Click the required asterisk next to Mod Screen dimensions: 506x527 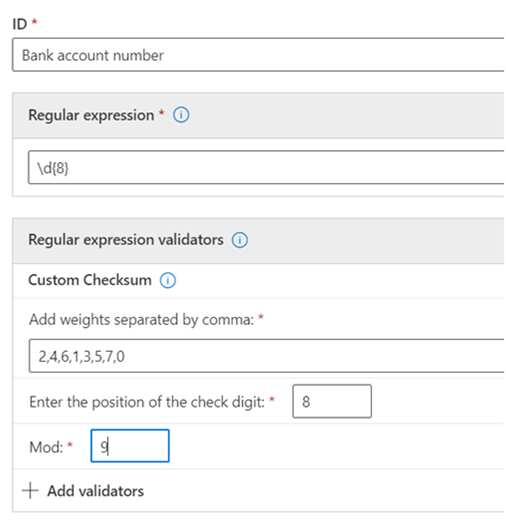tap(70, 445)
